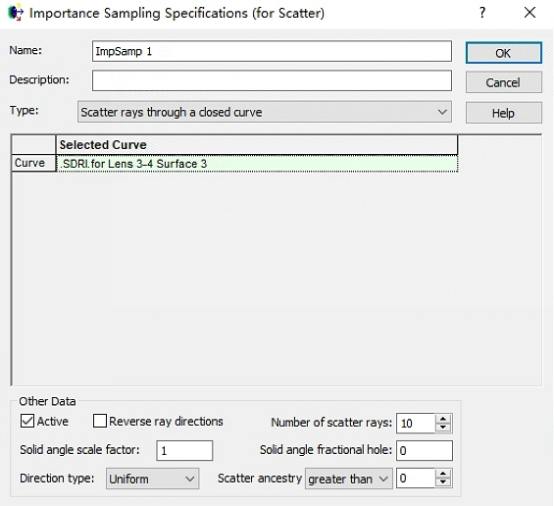Screen dimensions: 554x506
Task: Click the Solid angle scale factor field
Action: point(184,451)
